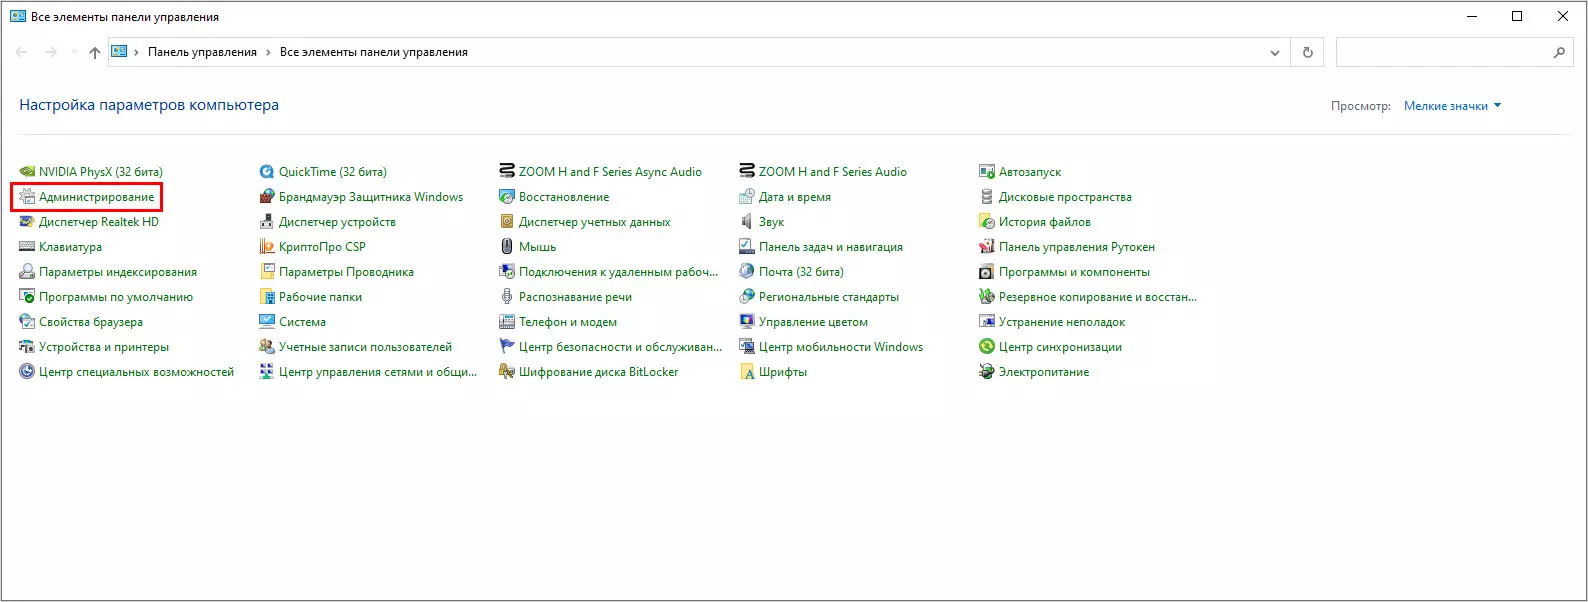Click the QuickTime (32 бита) icon
Viewport: 1588px width, 602px height.
click(x=267, y=172)
